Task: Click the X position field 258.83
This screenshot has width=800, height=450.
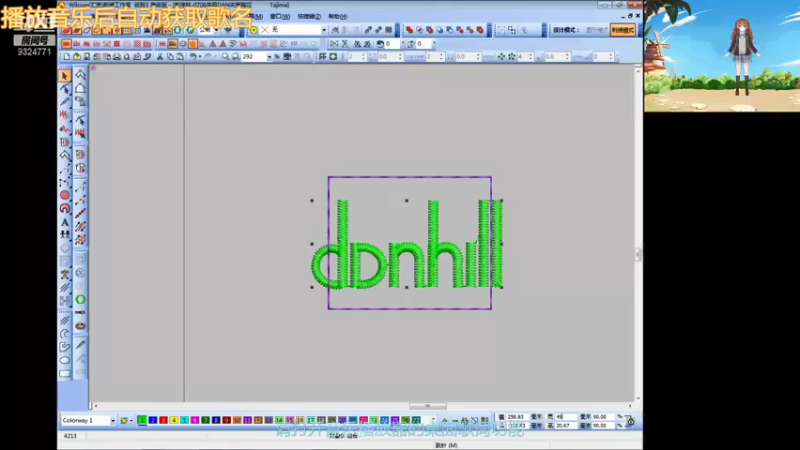Action: coord(517,417)
